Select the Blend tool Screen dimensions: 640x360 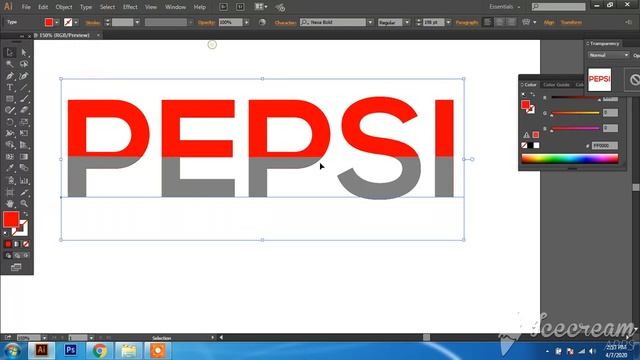coord(24,168)
